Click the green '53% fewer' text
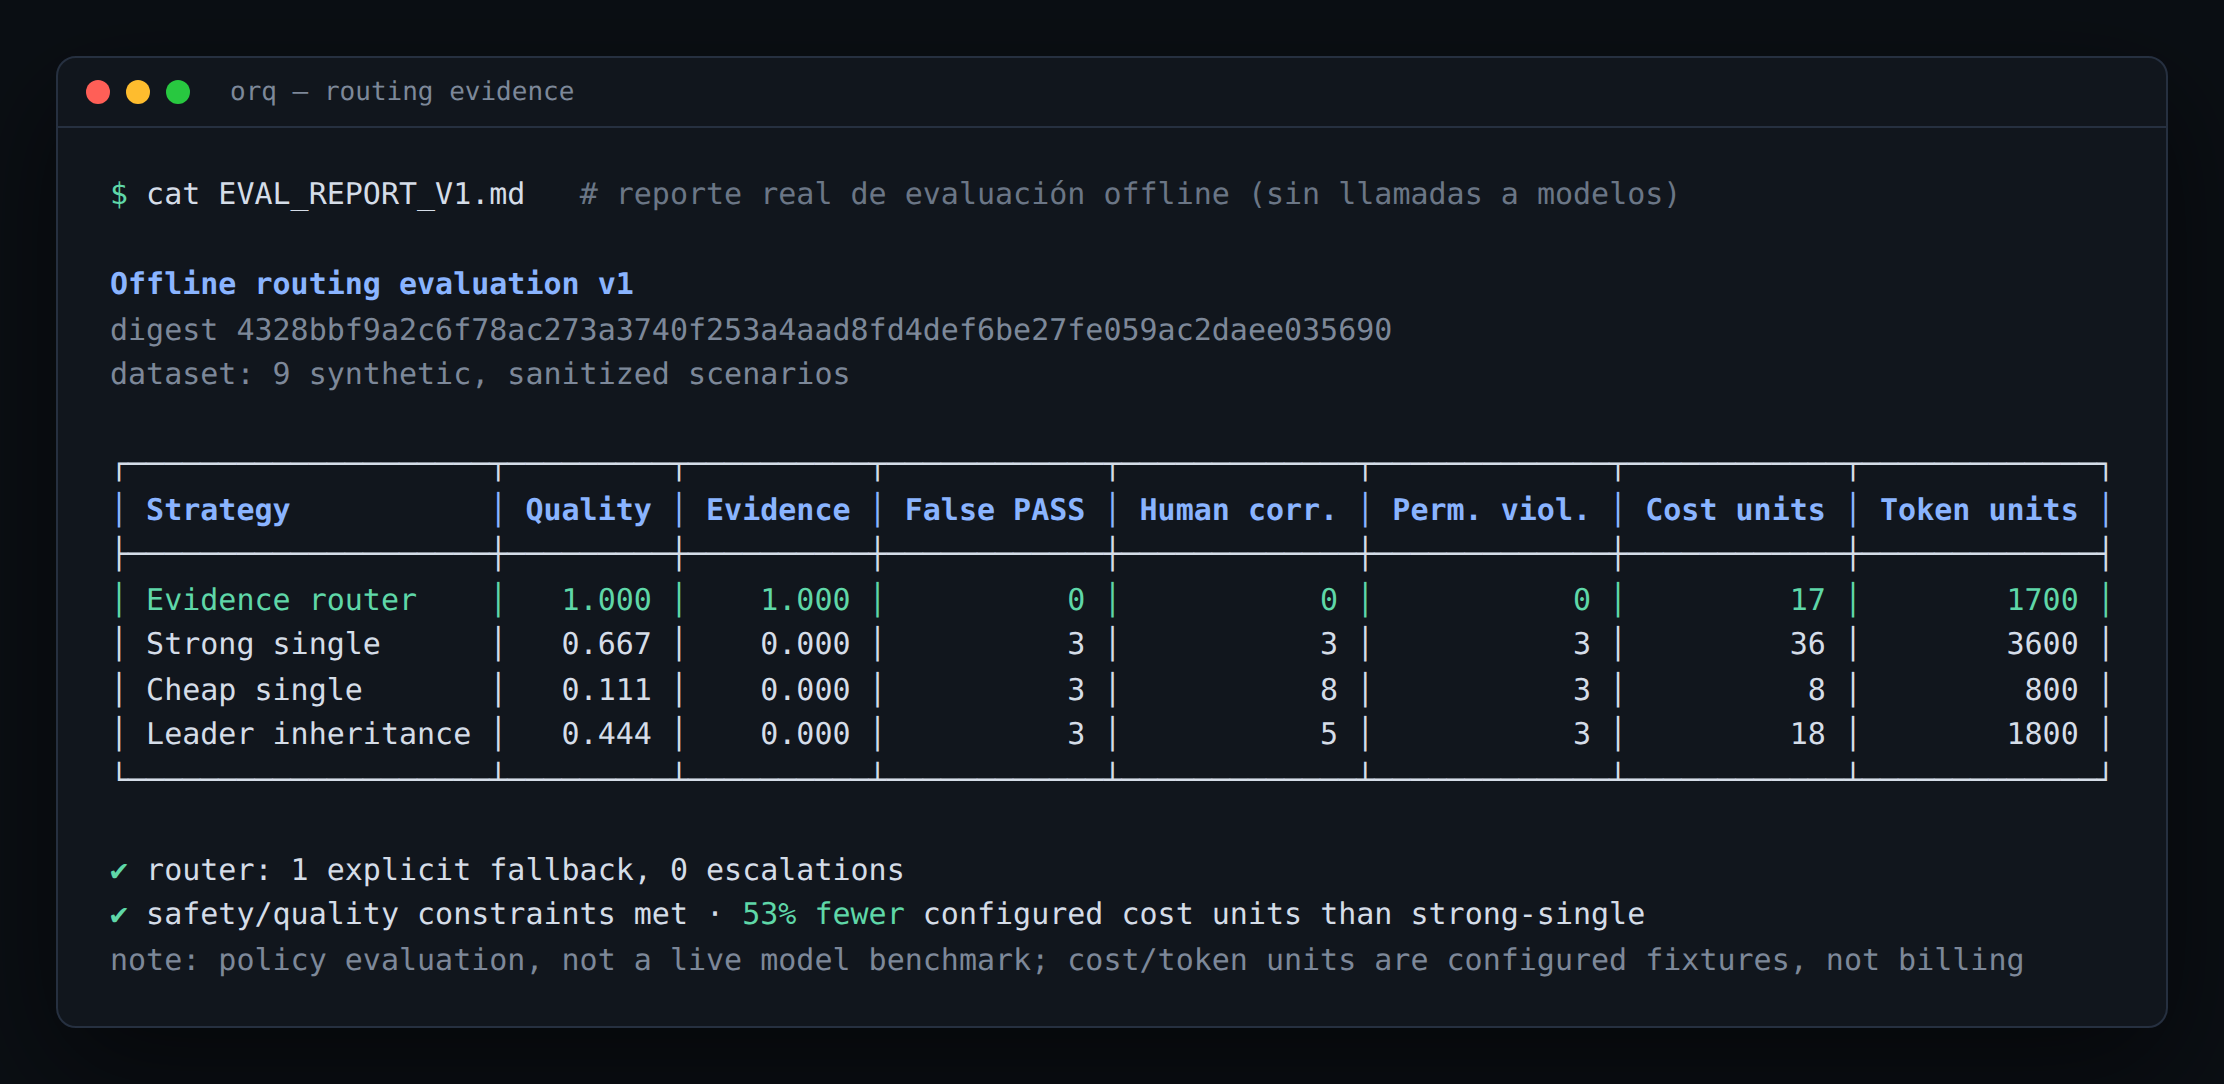The image size is (2224, 1084). tap(823, 914)
